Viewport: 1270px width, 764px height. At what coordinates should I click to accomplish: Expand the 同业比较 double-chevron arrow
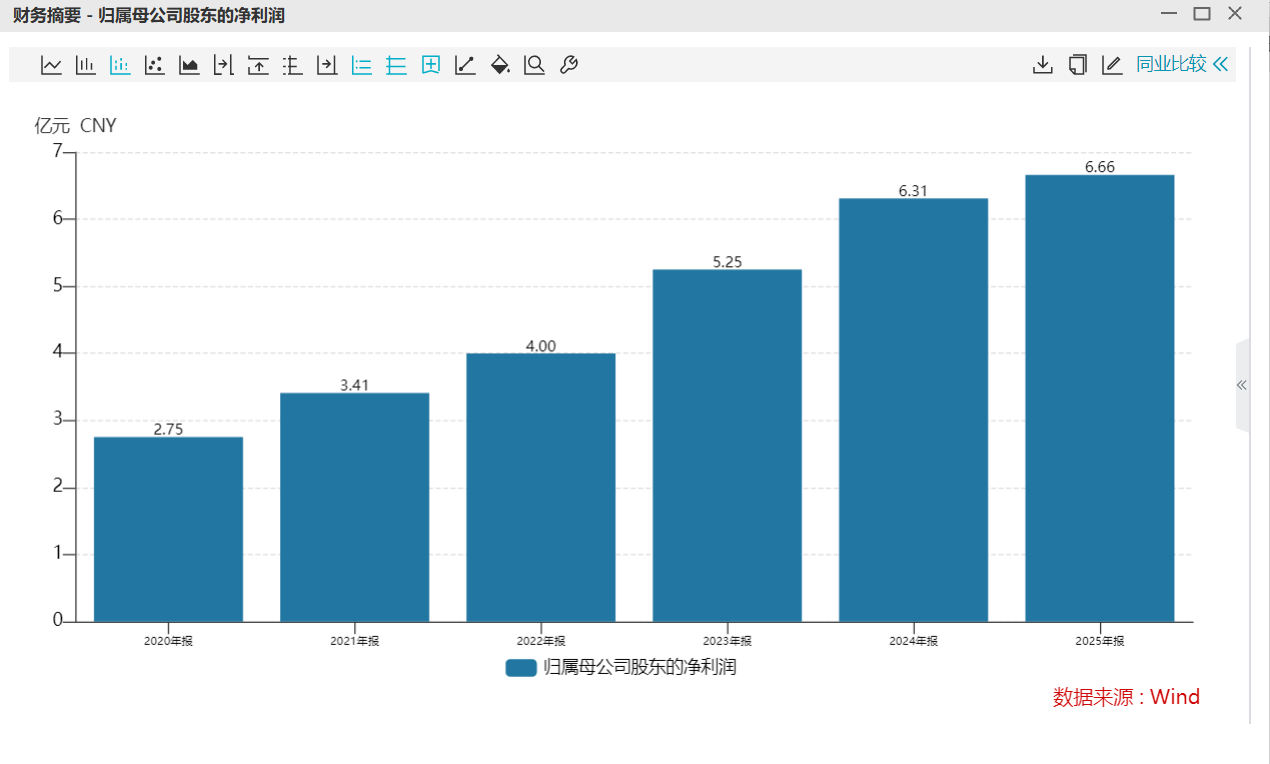click(x=1220, y=65)
